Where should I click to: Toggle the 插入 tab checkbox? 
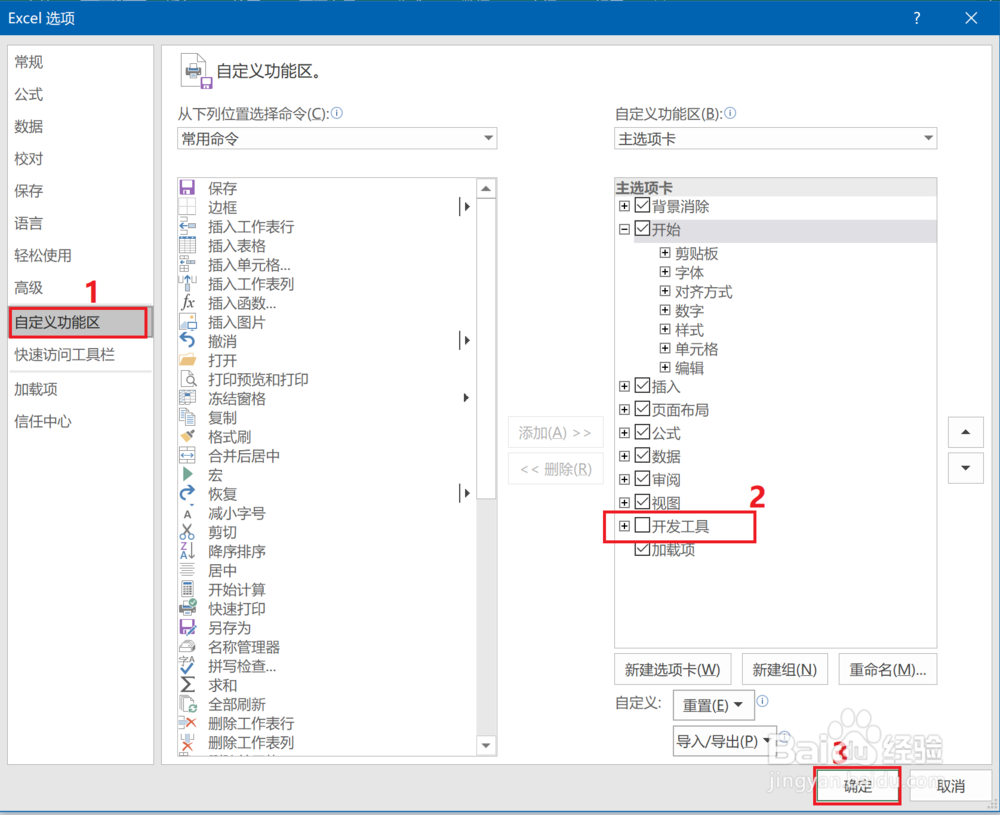click(x=642, y=385)
